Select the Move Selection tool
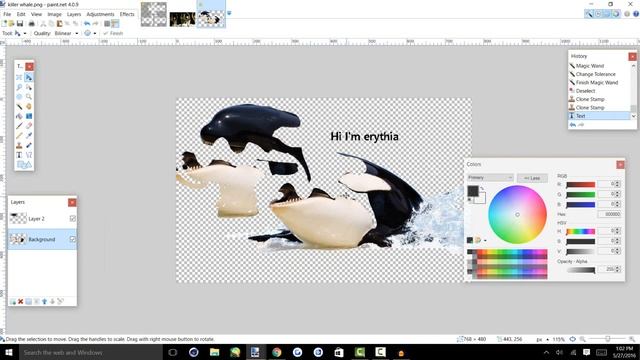Viewport: 640px width, 360px height. click(29, 87)
